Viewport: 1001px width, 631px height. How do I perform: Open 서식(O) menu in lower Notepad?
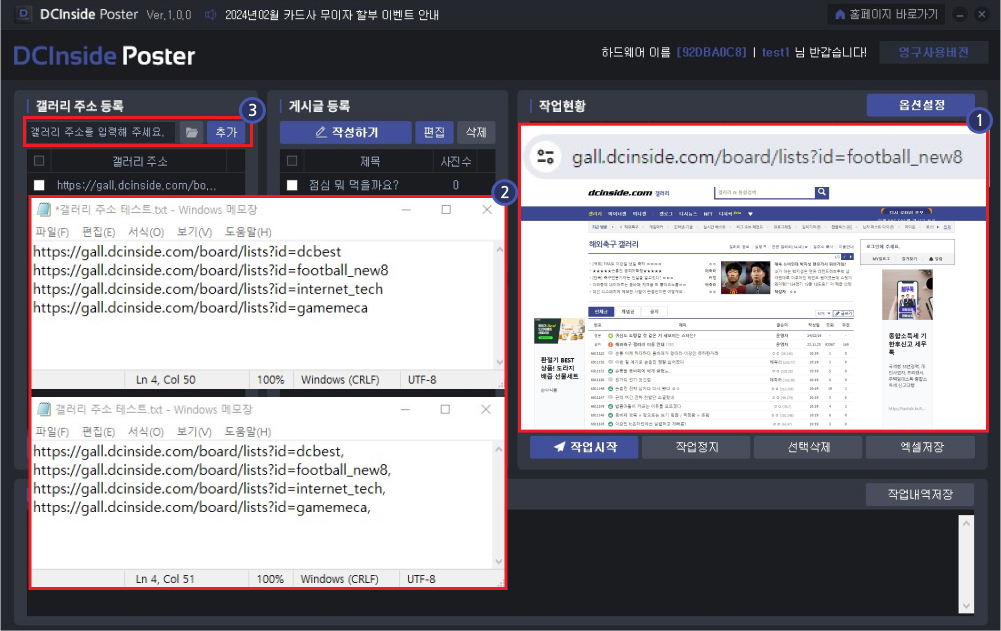pyautogui.click(x=146, y=432)
